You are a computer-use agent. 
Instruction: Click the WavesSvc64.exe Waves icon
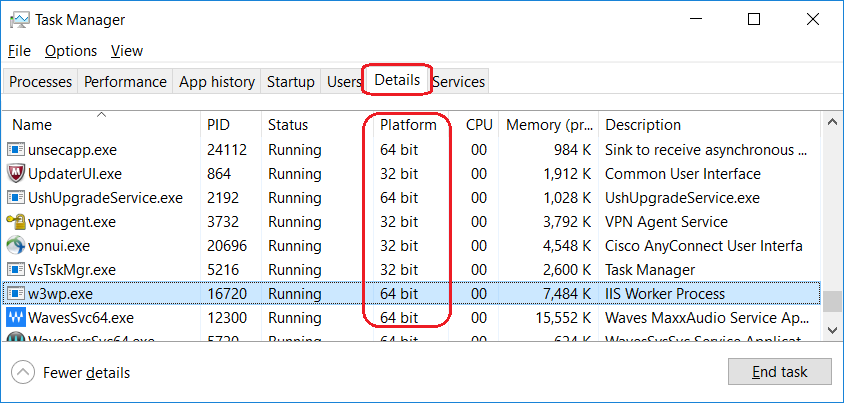click(16, 318)
